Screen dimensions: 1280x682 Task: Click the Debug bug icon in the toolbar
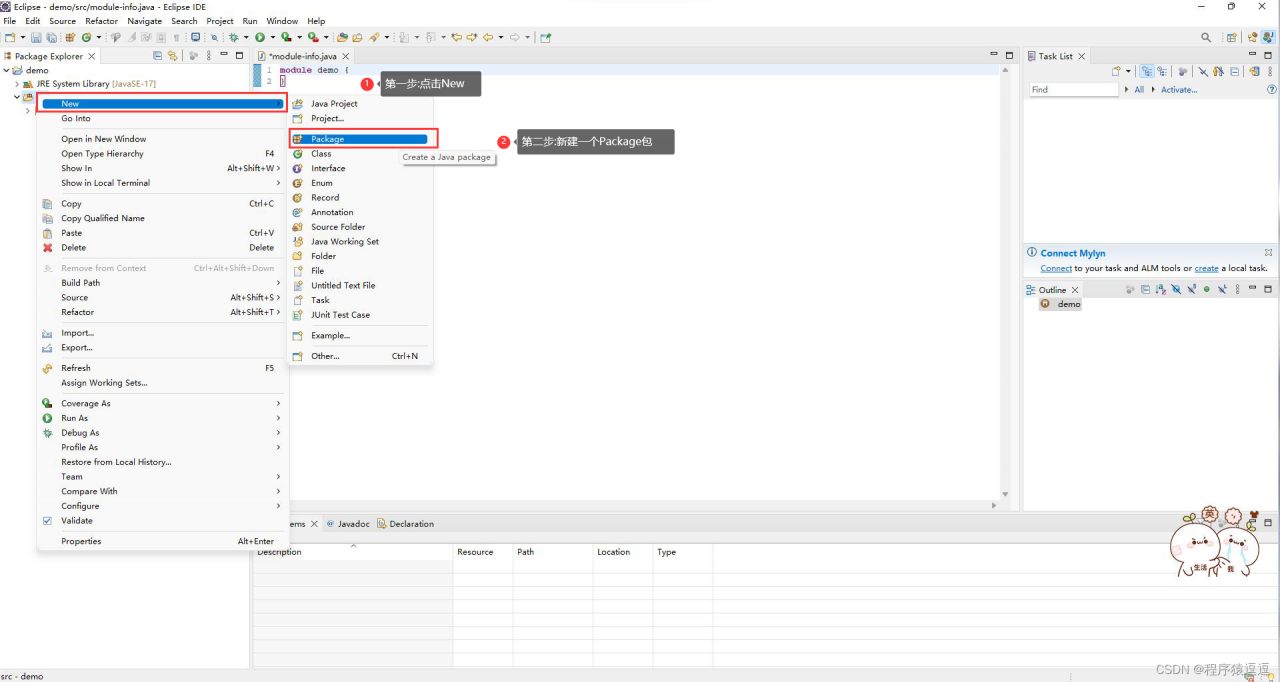coord(234,37)
